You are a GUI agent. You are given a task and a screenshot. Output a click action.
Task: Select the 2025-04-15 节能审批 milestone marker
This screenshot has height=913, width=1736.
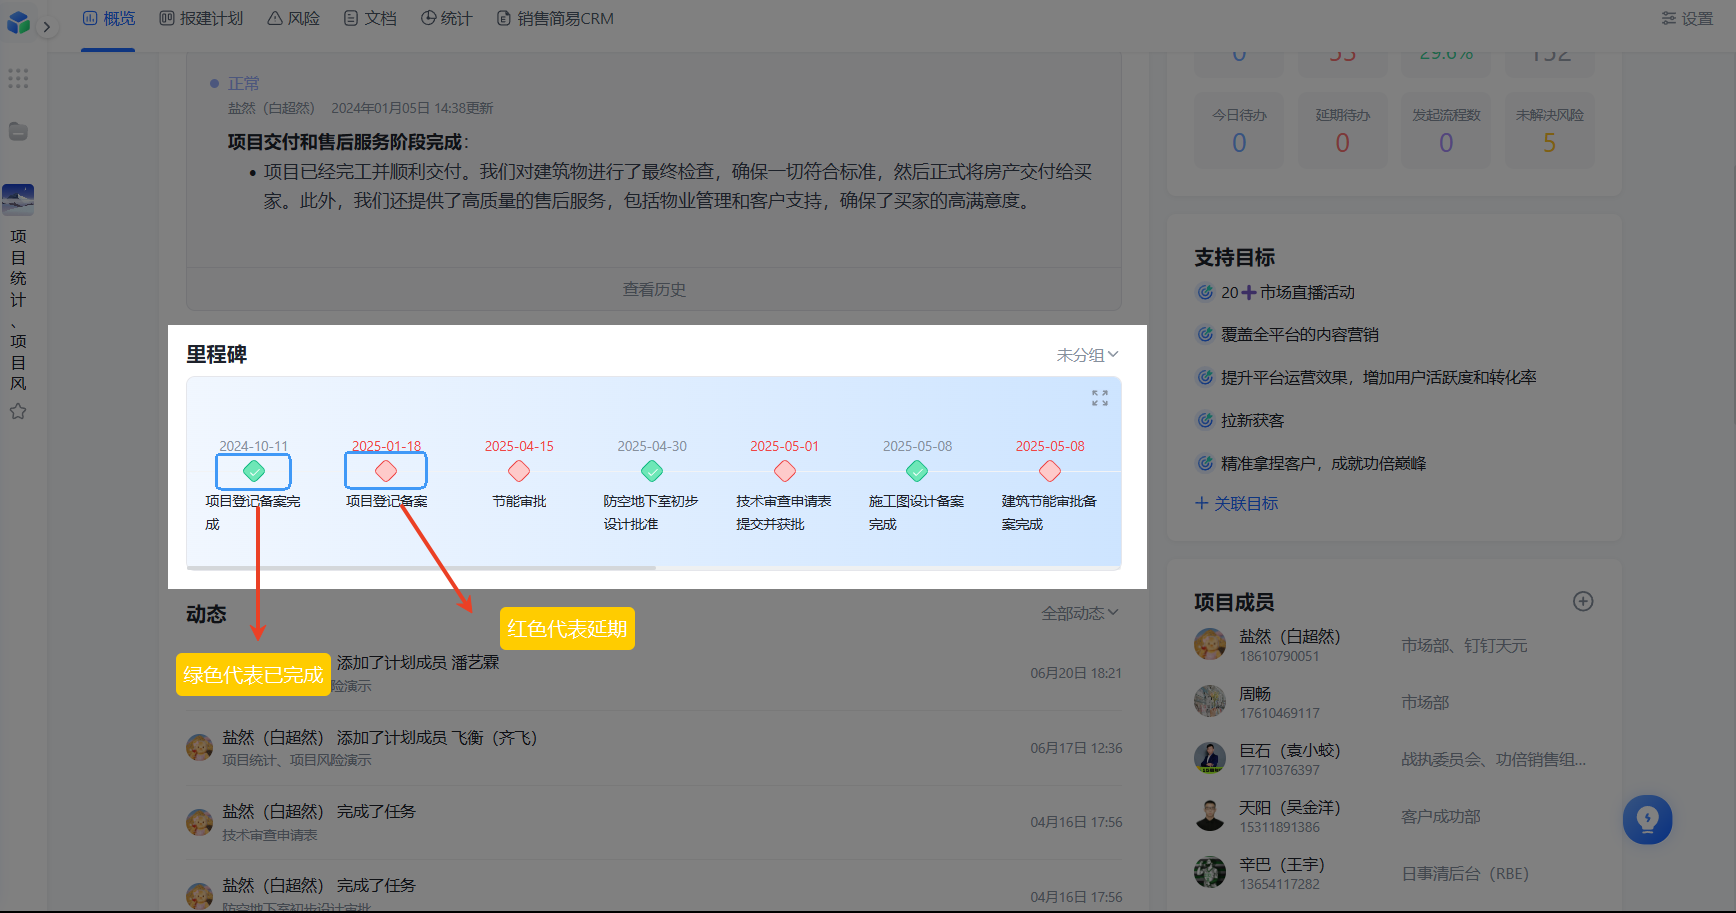tap(519, 471)
